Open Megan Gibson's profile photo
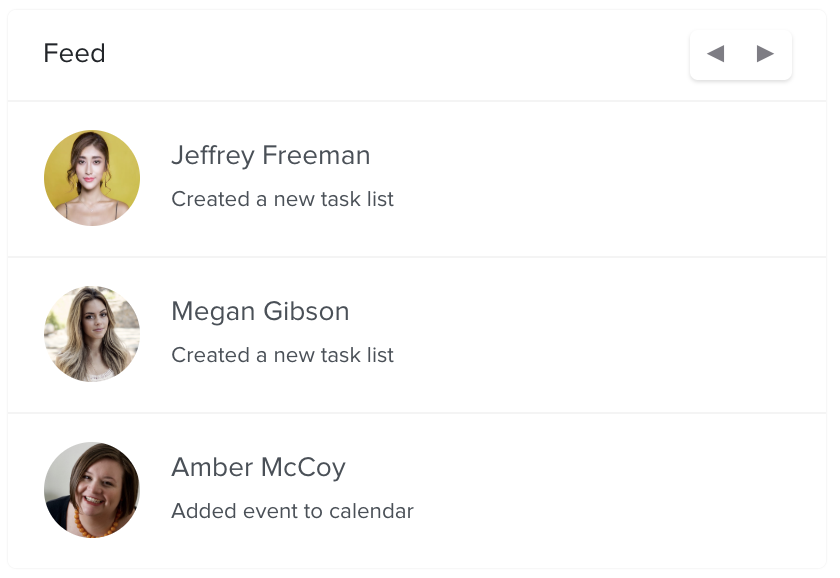The image size is (840, 578). click(x=92, y=334)
